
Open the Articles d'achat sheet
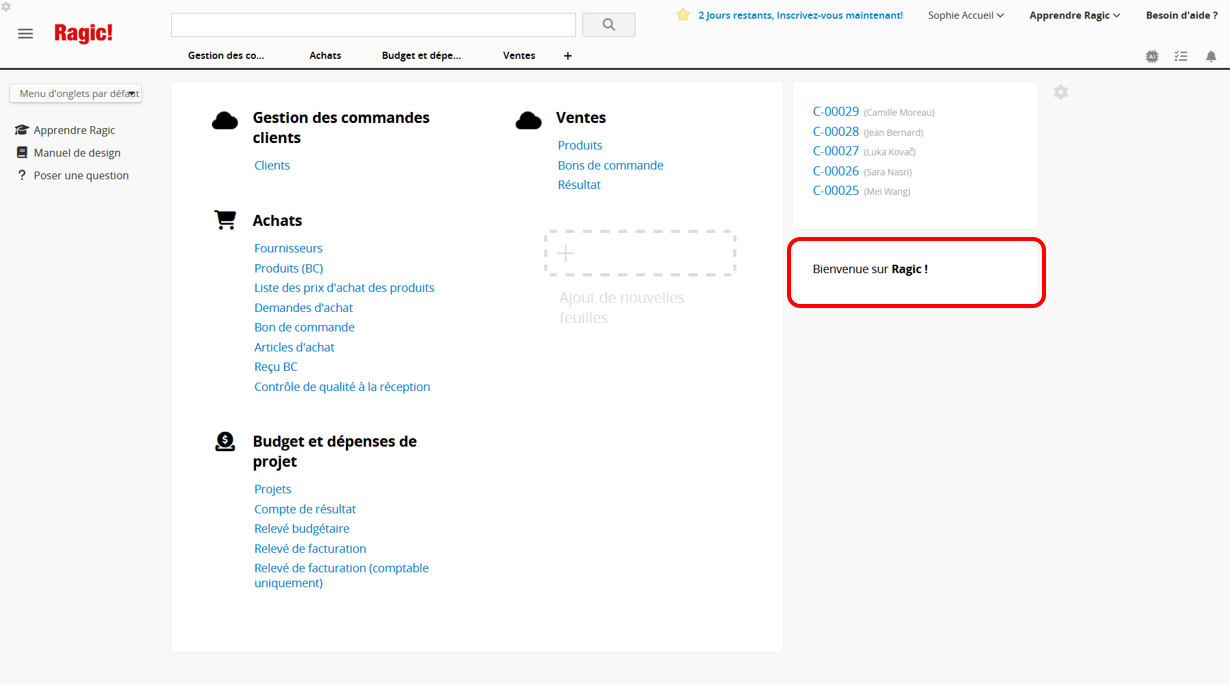pyautogui.click(x=294, y=347)
